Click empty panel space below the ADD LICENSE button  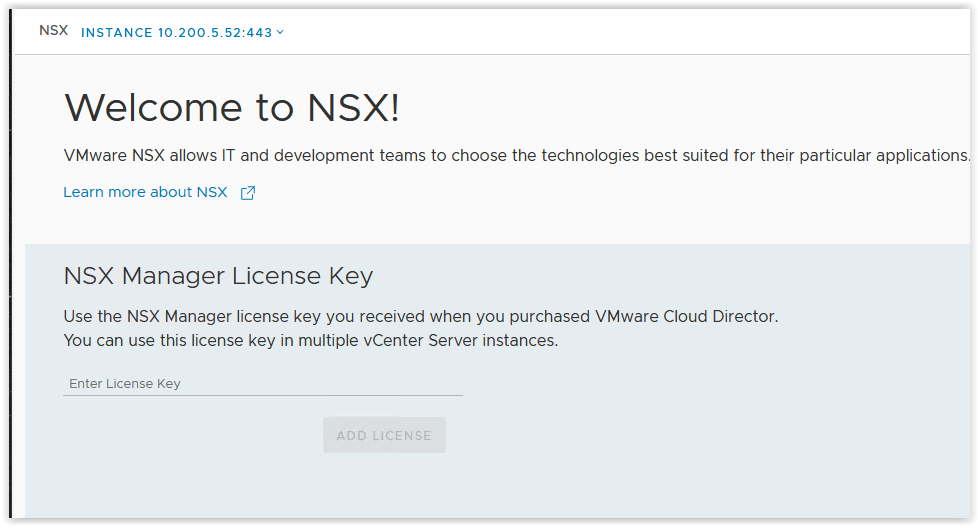coord(384,487)
